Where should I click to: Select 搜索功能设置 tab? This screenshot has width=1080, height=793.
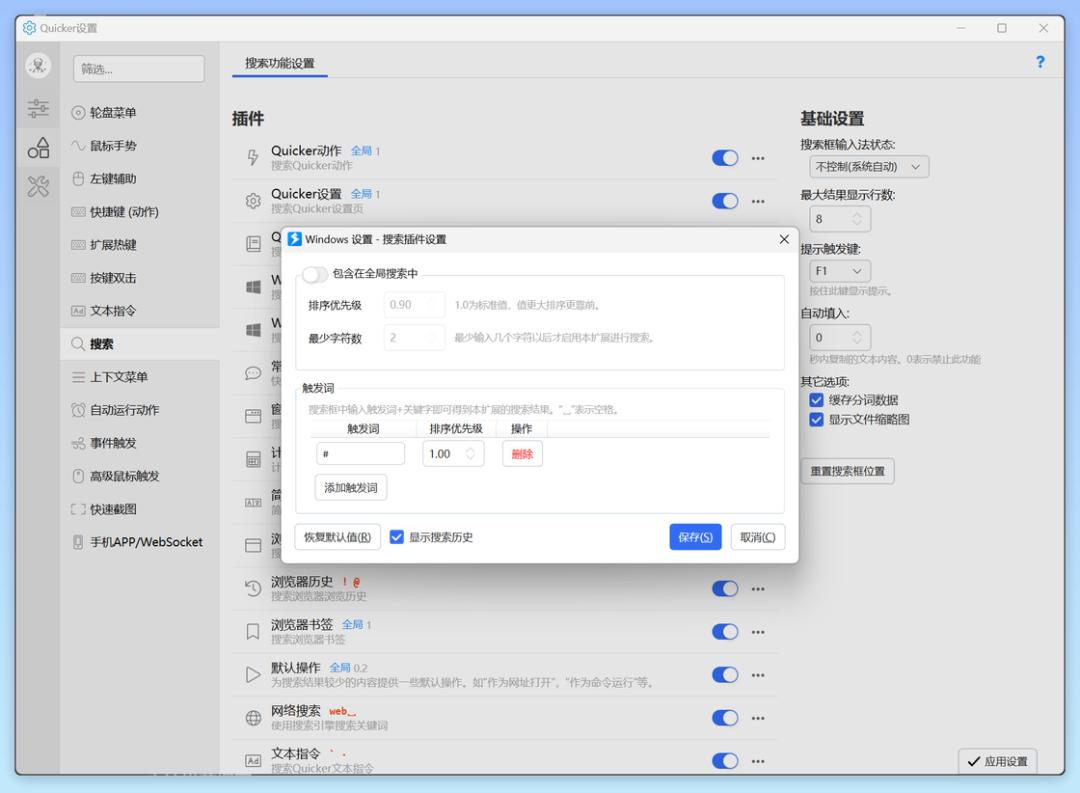(x=280, y=63)
